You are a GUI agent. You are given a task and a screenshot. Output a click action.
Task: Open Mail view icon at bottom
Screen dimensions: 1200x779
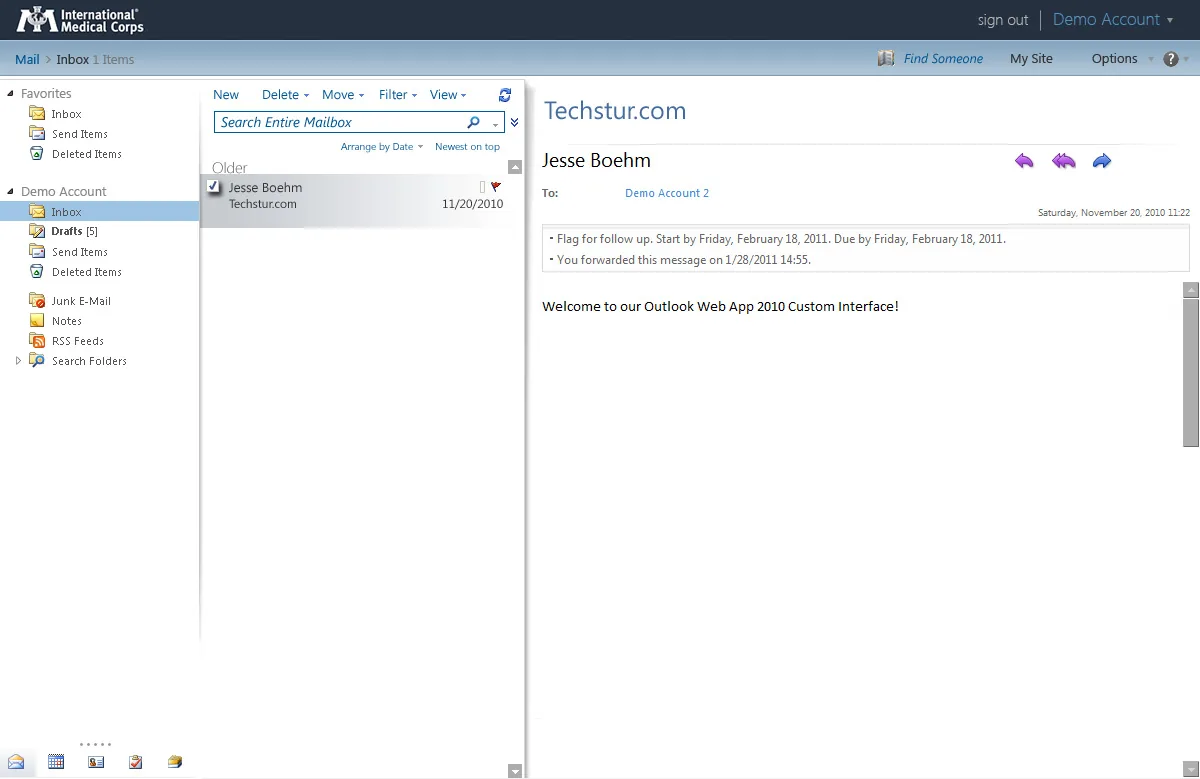point(16,762)
